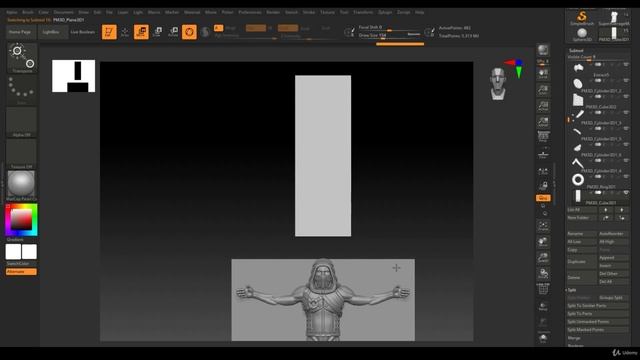This screenshot has width=640, height=360.
Task: Move subtool down with arrow beside List All
Action: coord(622,210)
